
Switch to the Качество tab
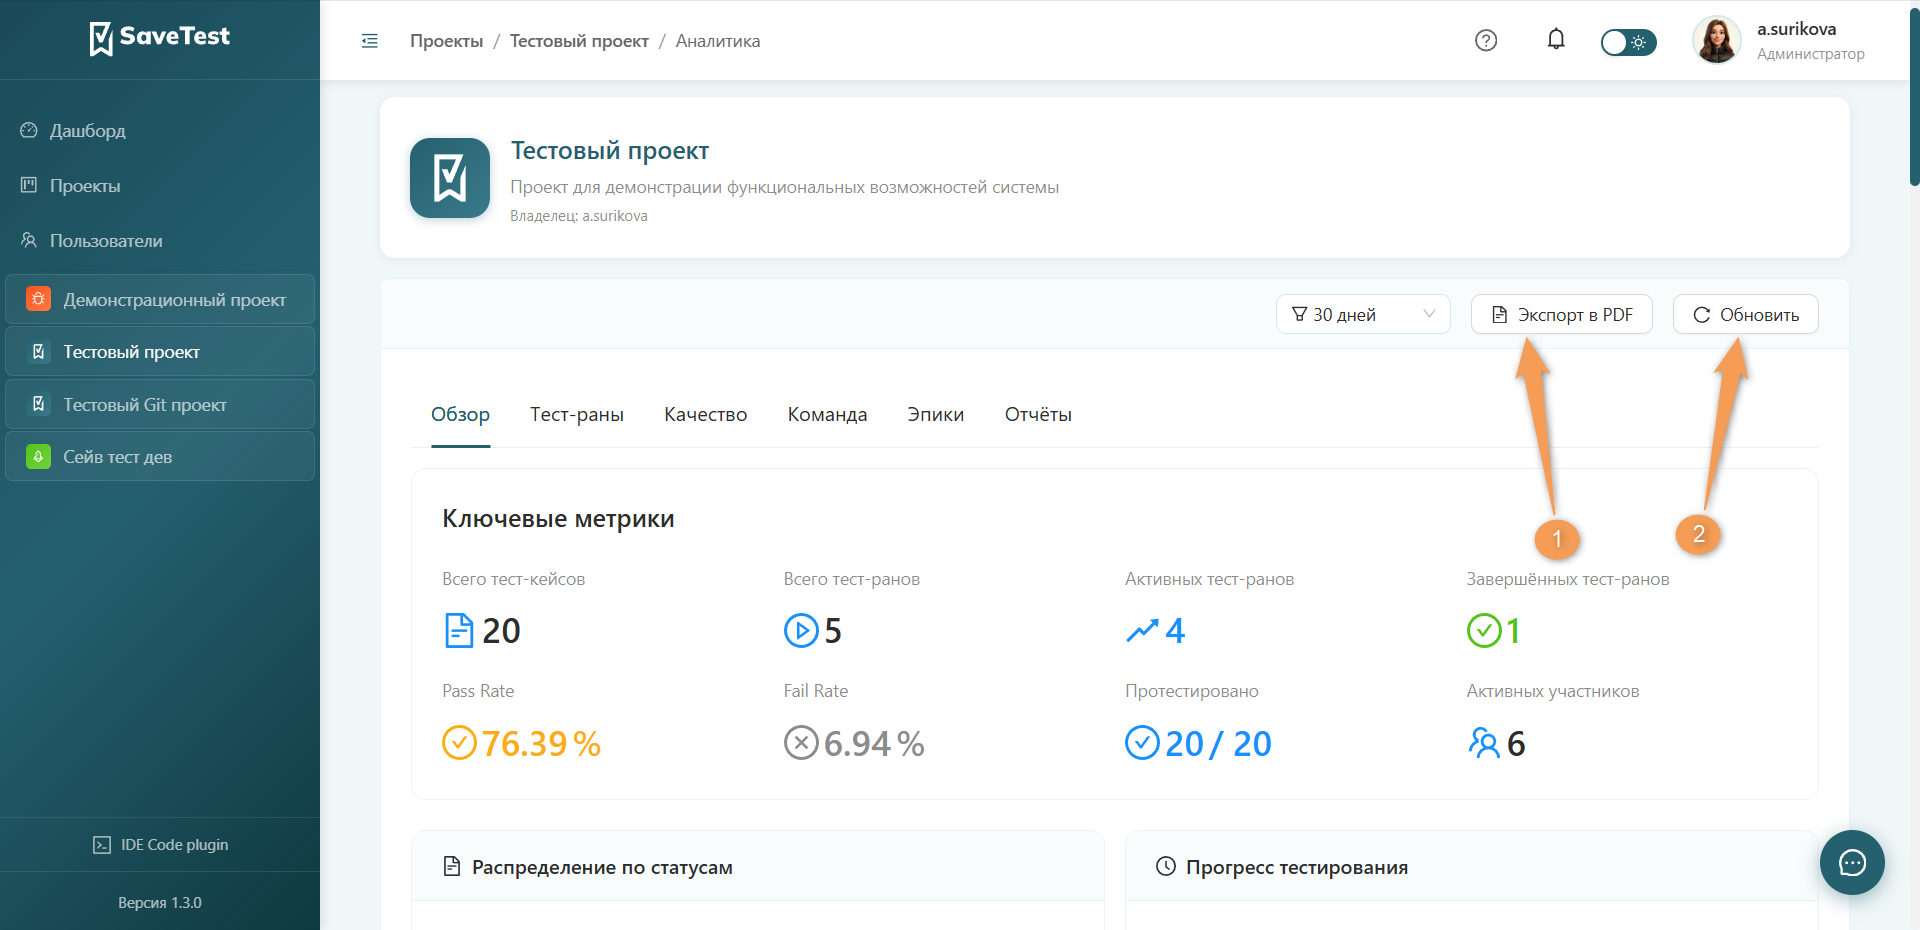pos(706,414)
